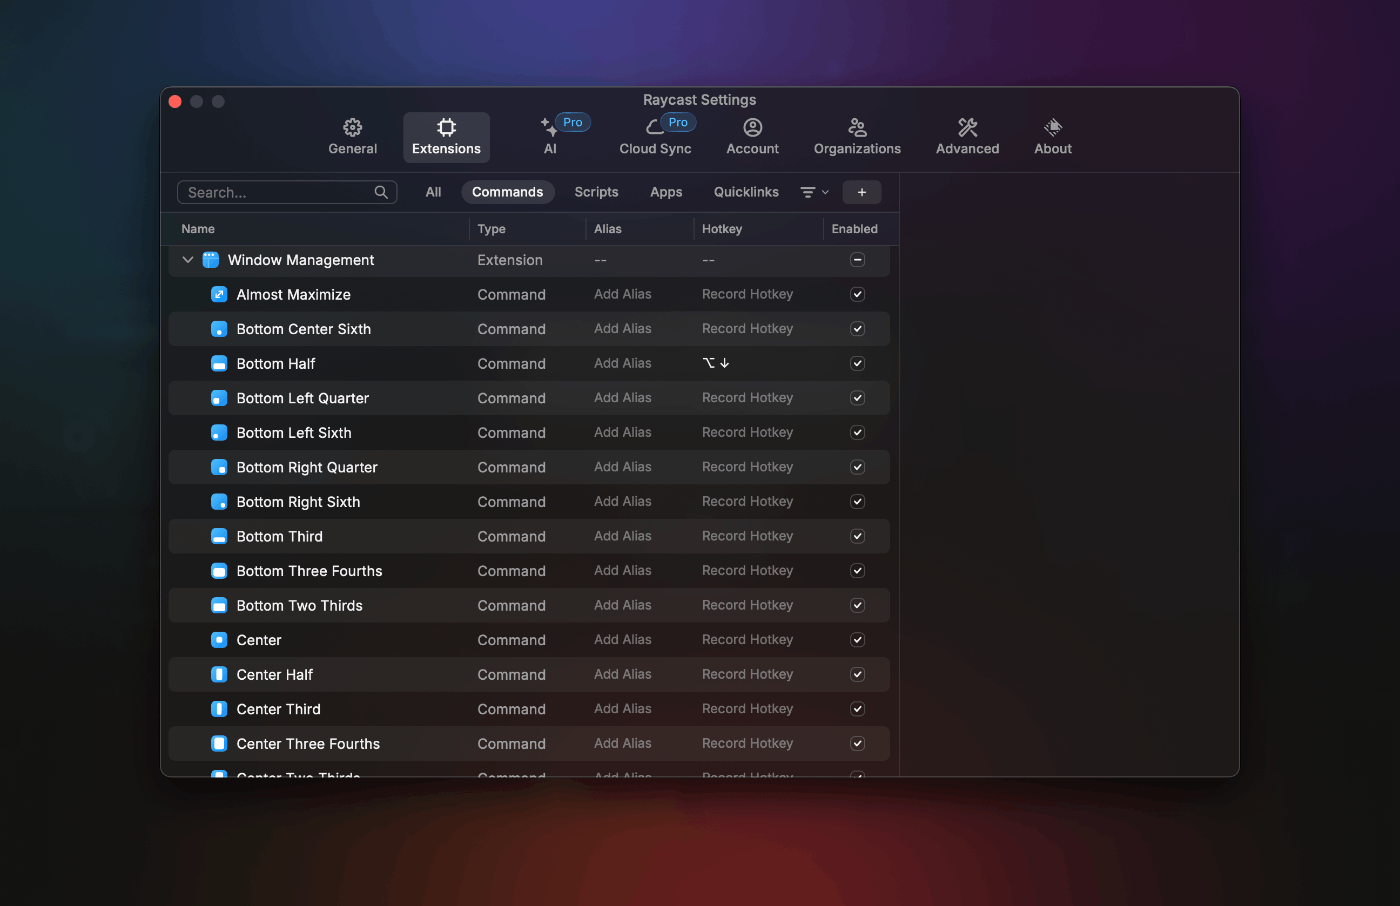Image resolution: width=1400 pixels, height=906 pixels.
Task: Click the Bottom Left Sixth icon
Action: click(x=219, y=433)
